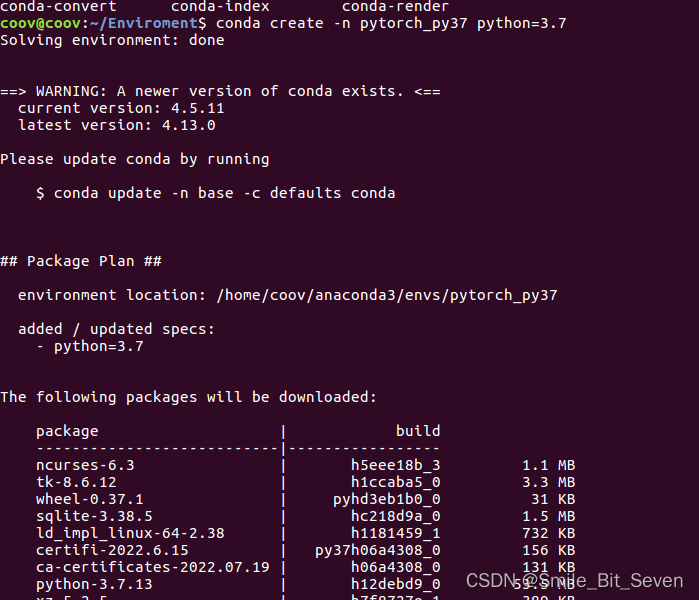Click 'current version: 4.5.11'
Viewport: 699px width, 600px height.
[x=121, y=108]
